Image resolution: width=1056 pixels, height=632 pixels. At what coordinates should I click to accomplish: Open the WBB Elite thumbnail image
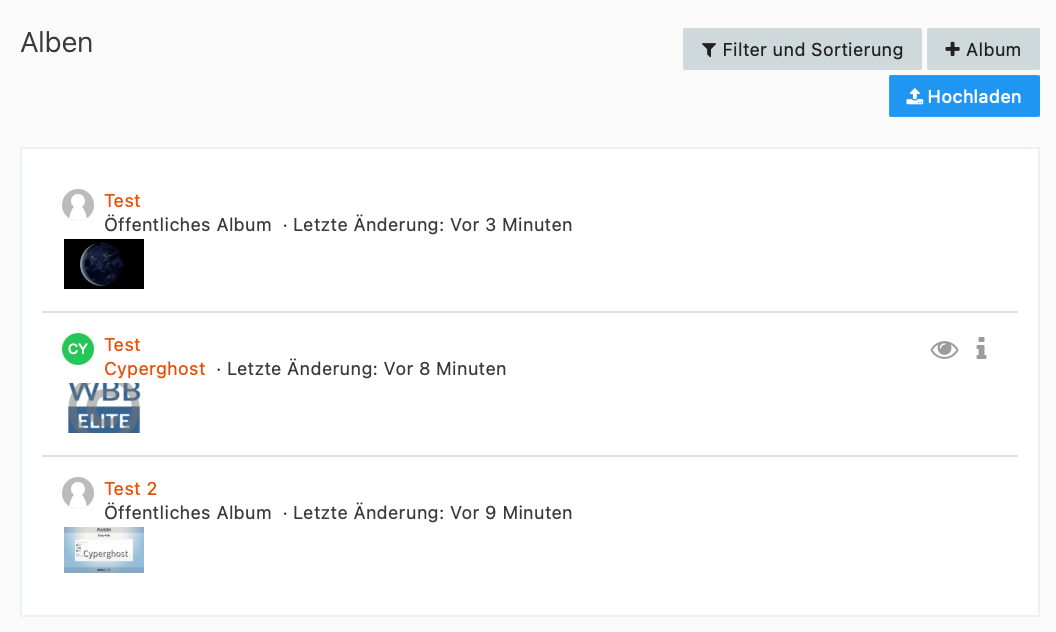[x=104, y=408]
